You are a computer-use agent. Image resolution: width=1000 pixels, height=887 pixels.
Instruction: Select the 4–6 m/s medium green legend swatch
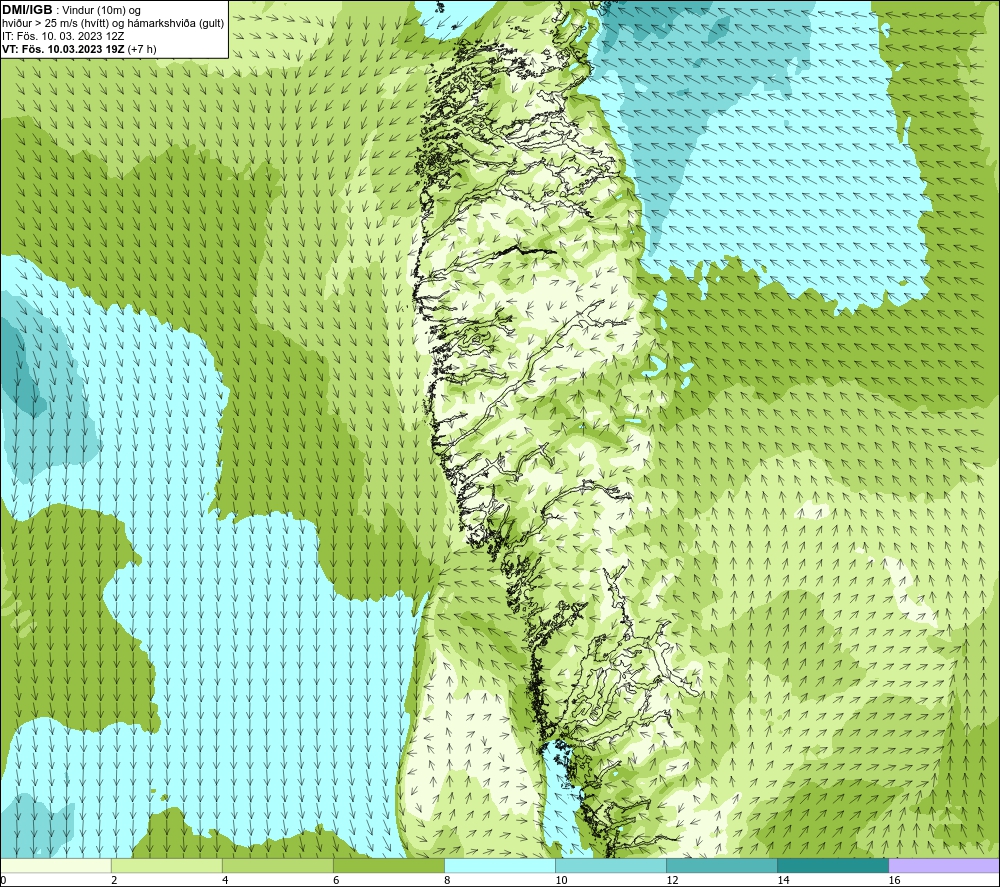click(x=278, y=865)
